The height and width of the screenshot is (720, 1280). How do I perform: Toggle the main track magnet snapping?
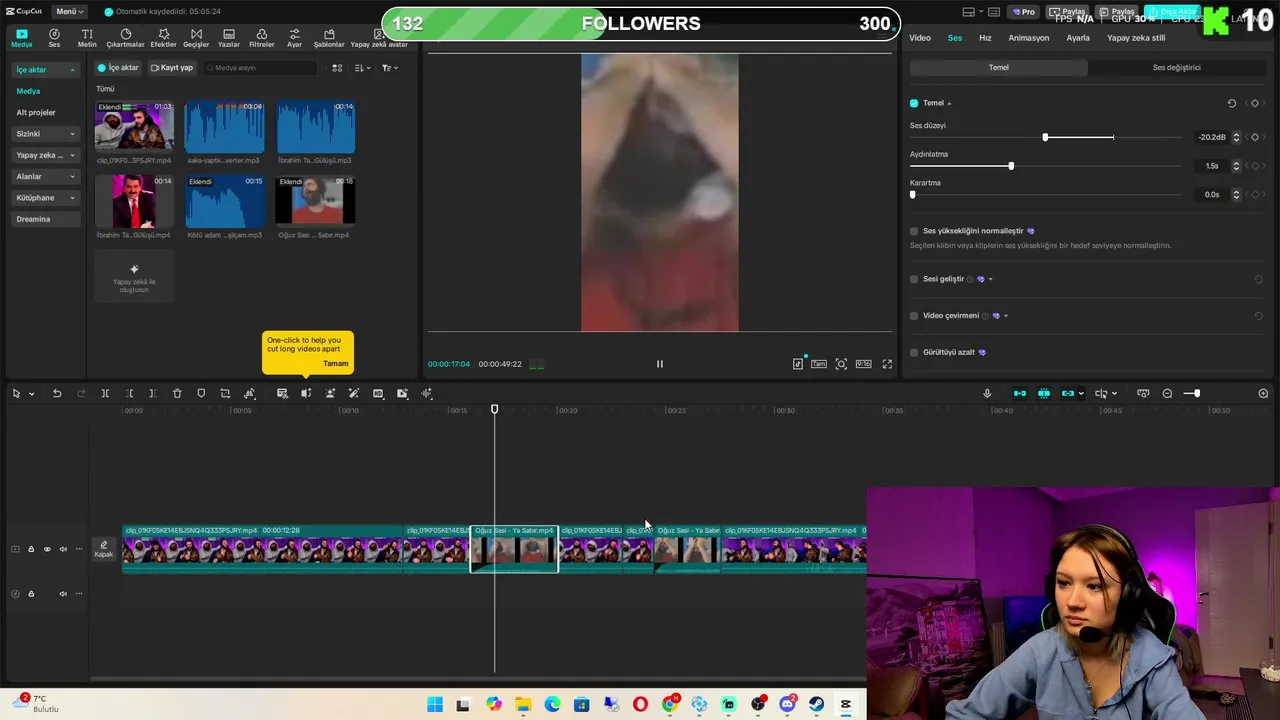(1020, 393)
